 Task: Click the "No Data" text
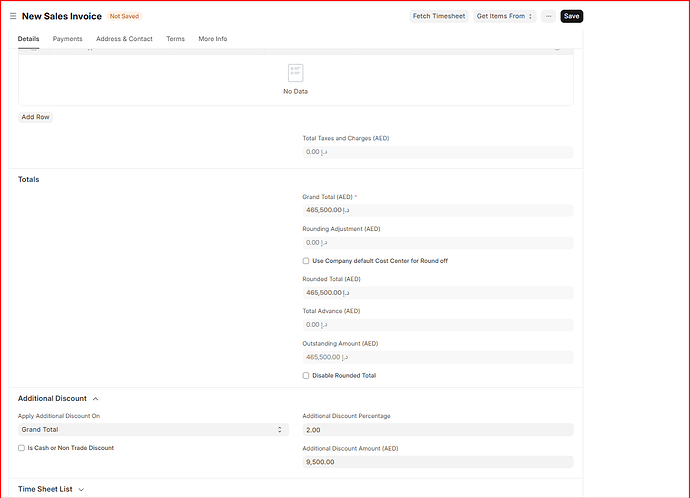coord(295,92)
